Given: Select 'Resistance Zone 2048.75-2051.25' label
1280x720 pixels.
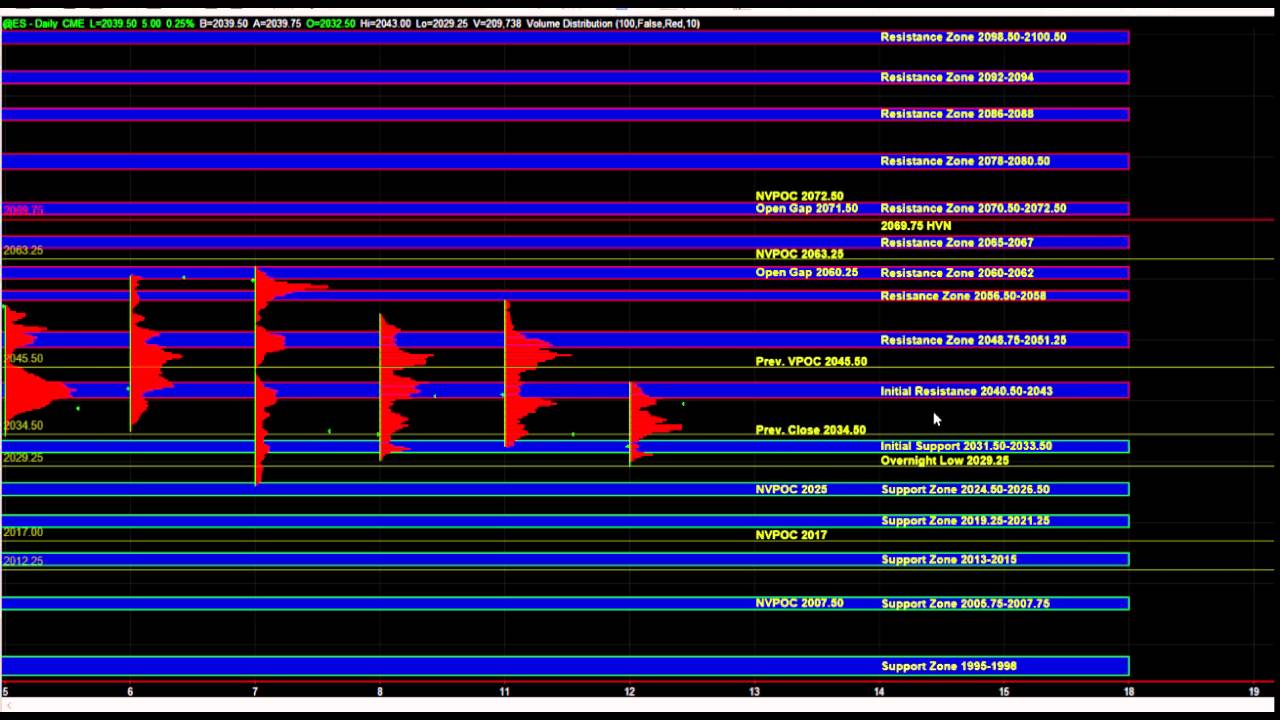Looking at the screenshot, I should (x=973, y=340).
